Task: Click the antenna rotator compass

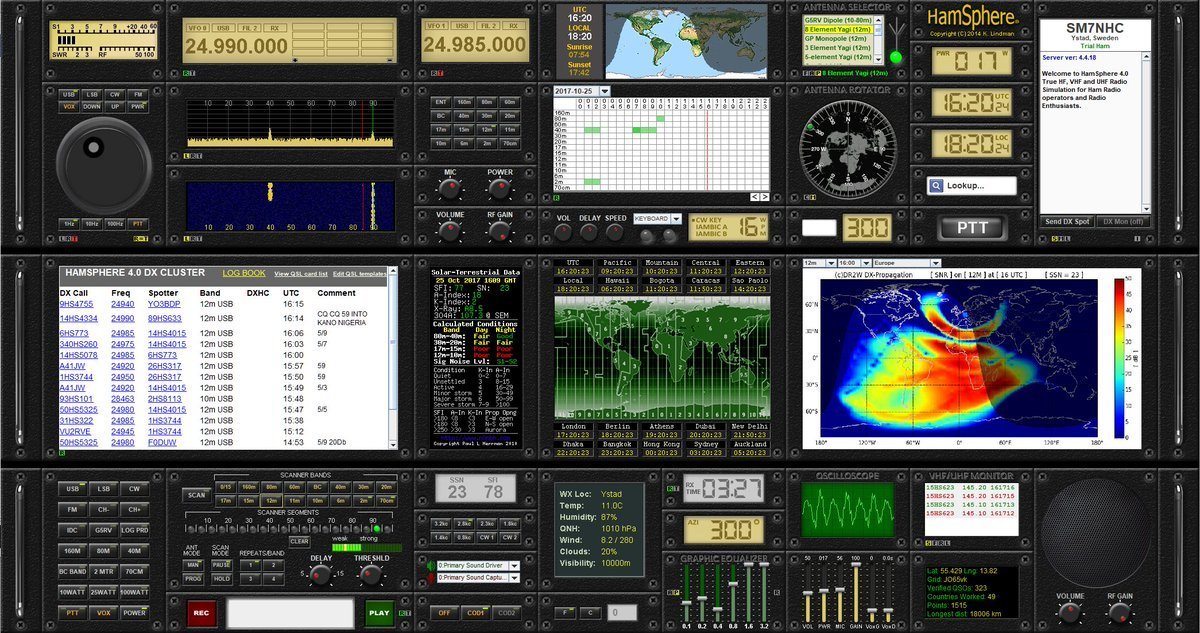Action: click(x=843, y=142)
